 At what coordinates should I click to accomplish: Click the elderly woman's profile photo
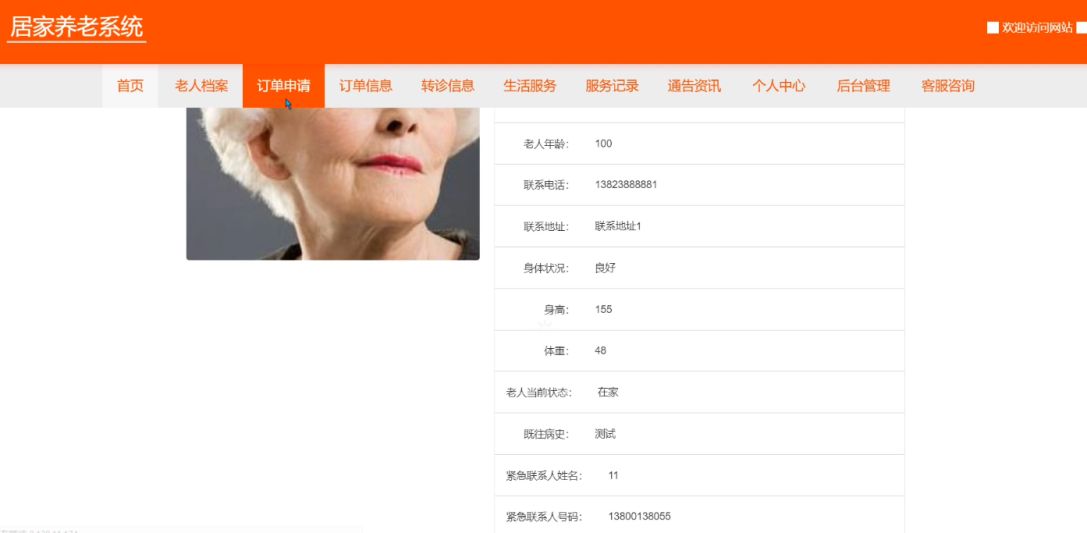point(333,184)
